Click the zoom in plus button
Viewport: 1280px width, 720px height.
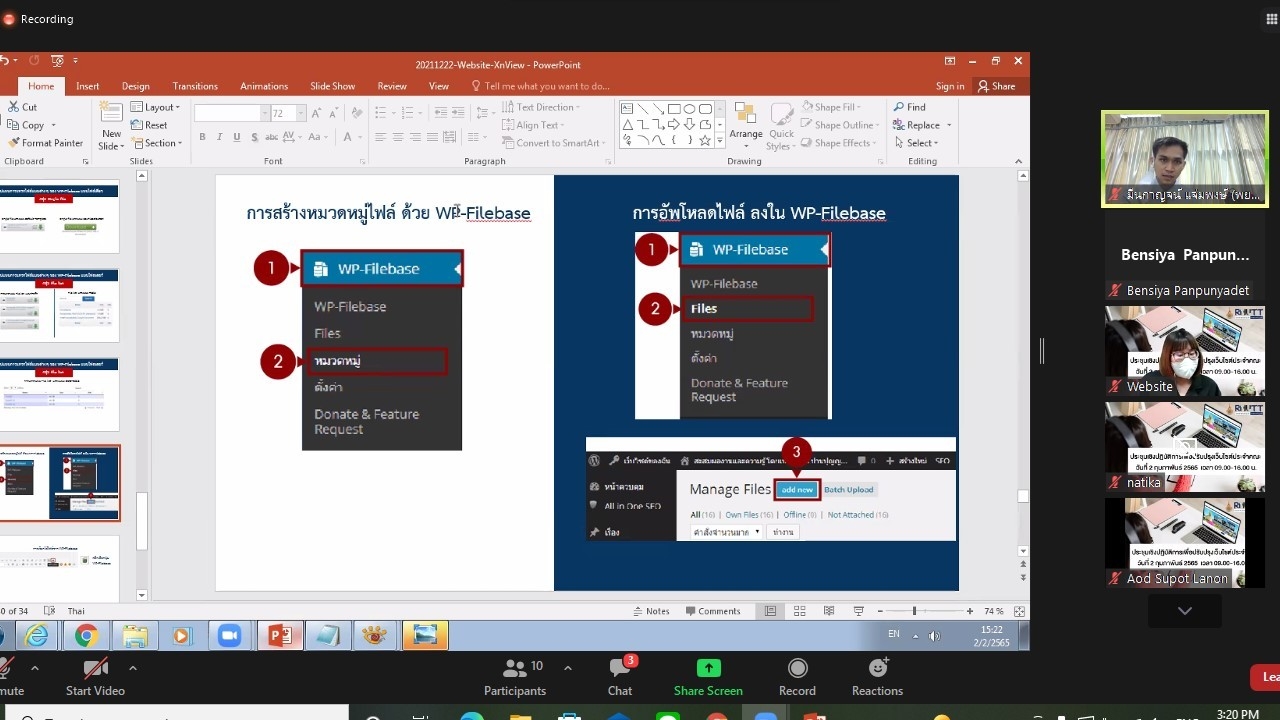[x=970, y=611]
